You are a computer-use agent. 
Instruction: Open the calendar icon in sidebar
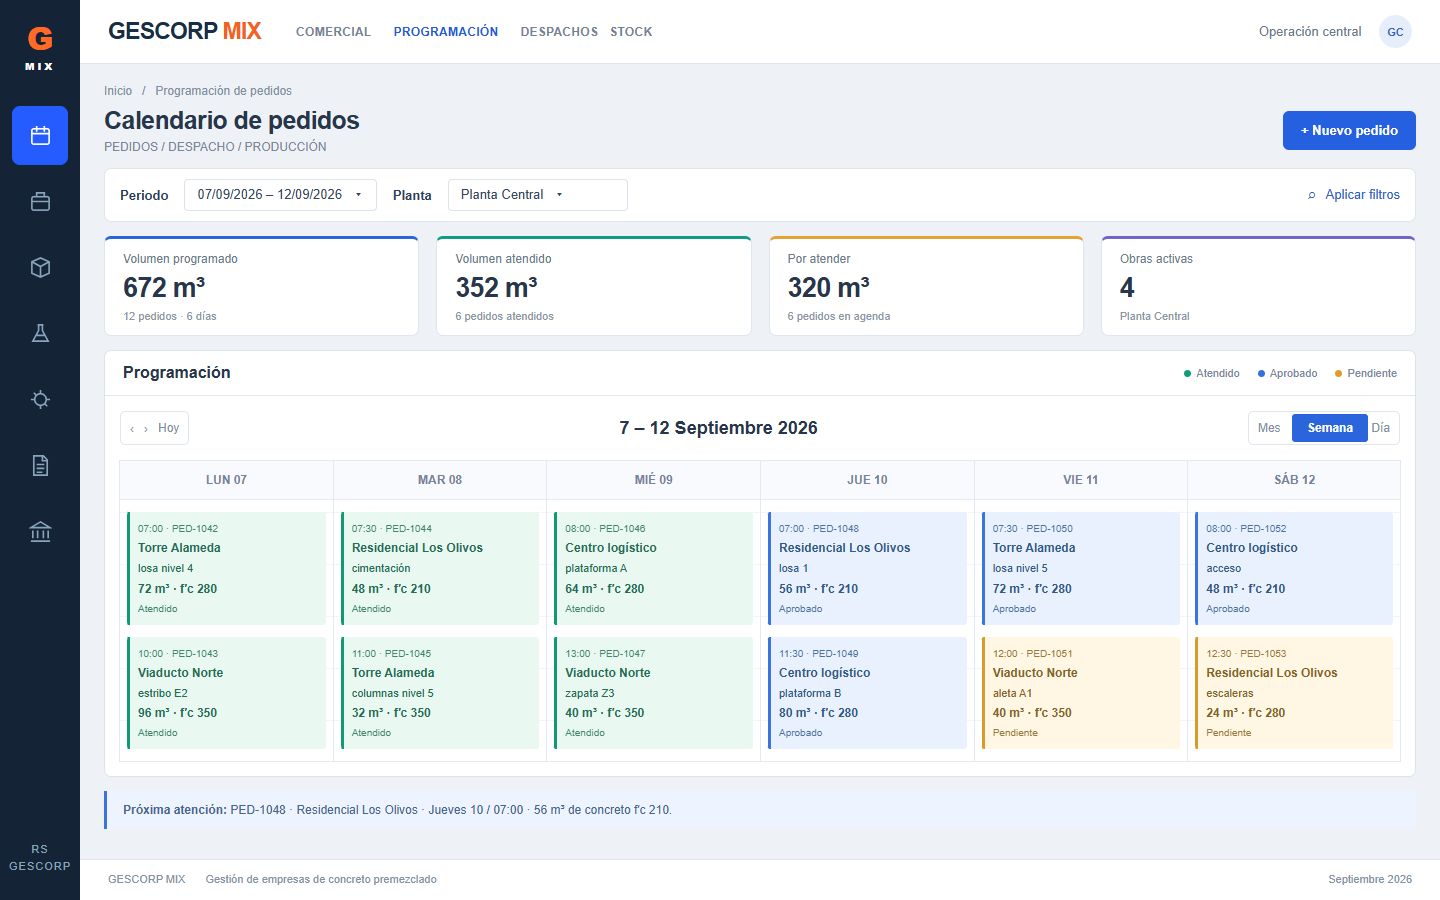(x=40, y=135)
